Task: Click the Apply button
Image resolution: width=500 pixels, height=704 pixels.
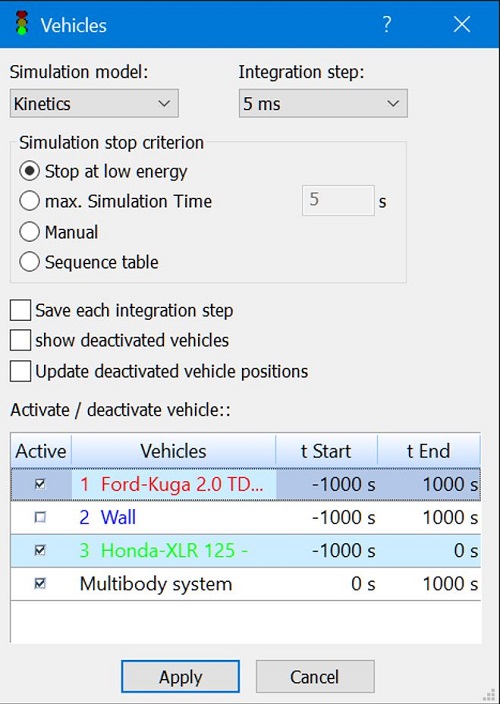Action: [x=180, y=677]
